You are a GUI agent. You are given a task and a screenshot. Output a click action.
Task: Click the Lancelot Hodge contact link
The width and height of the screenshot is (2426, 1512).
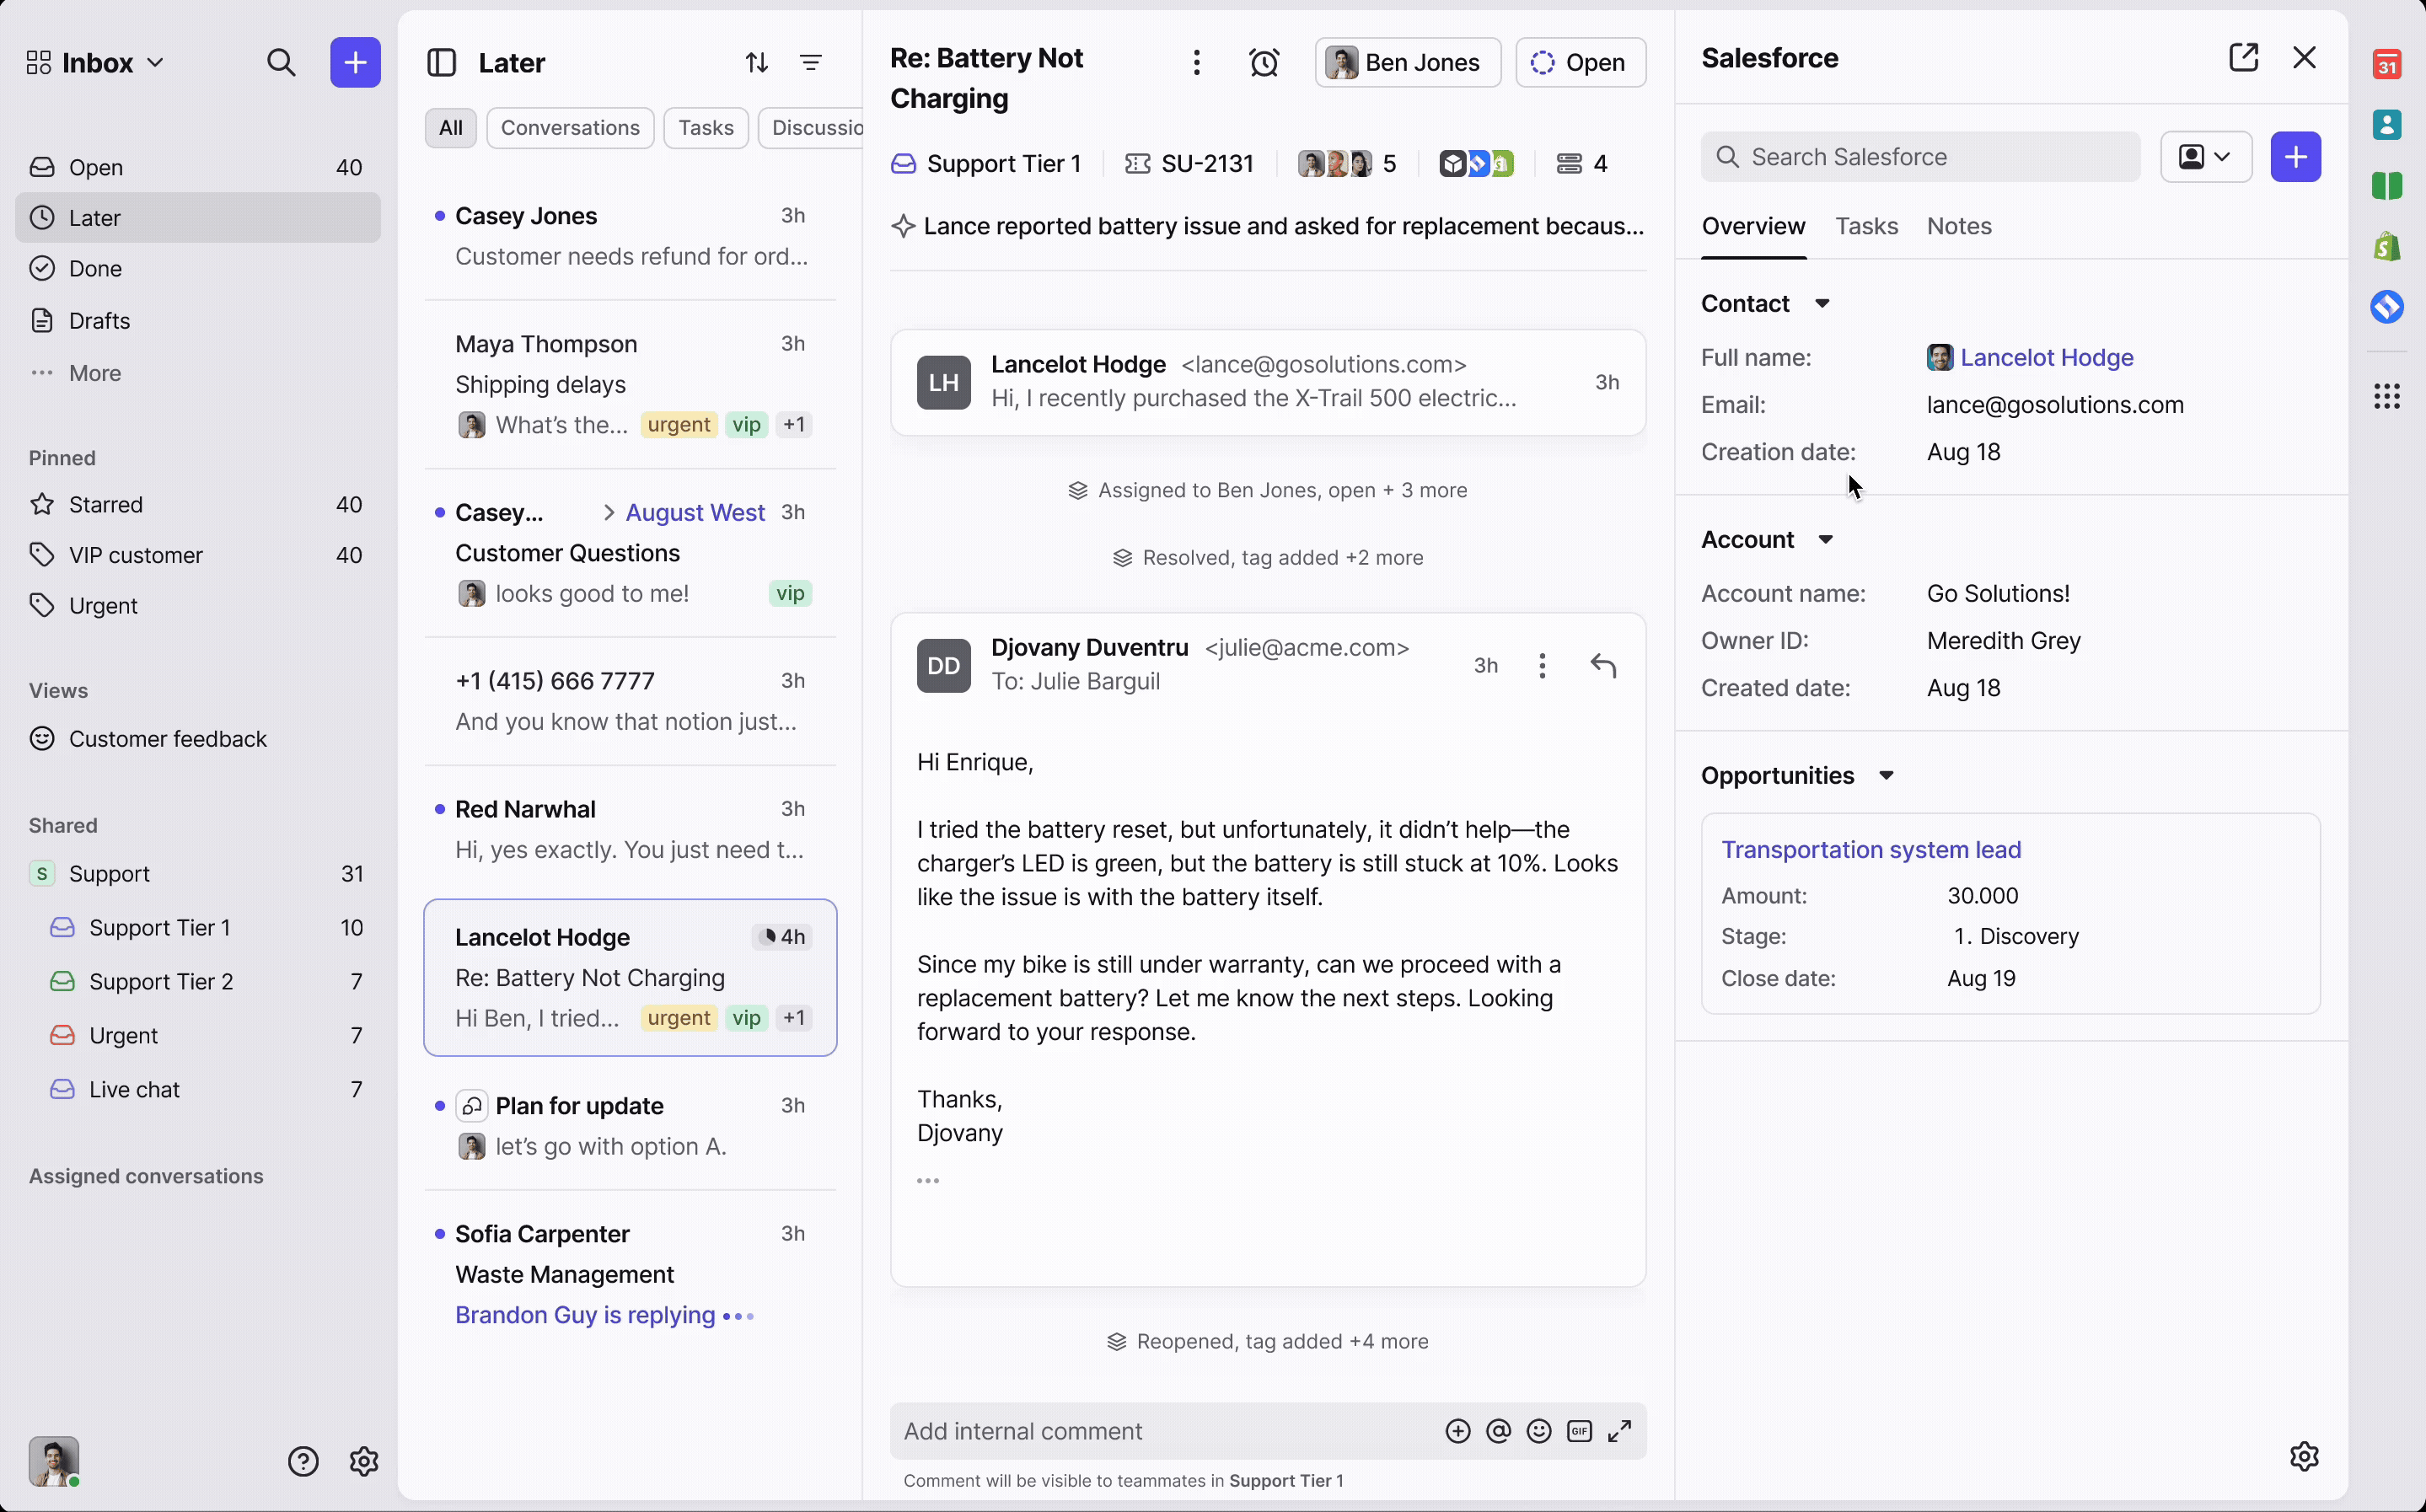[x=2046, y=358]
